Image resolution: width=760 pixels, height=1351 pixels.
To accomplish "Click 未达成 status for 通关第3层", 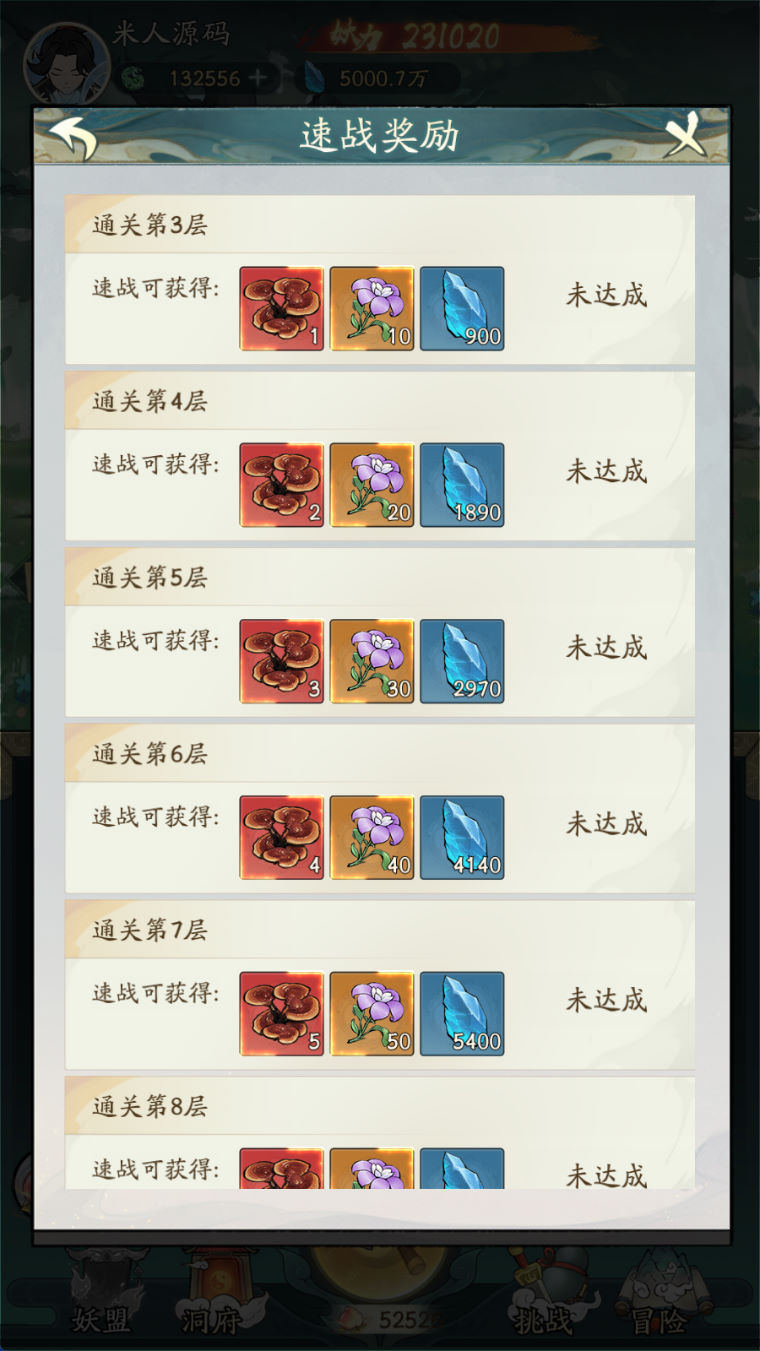I will pos(607,295).
